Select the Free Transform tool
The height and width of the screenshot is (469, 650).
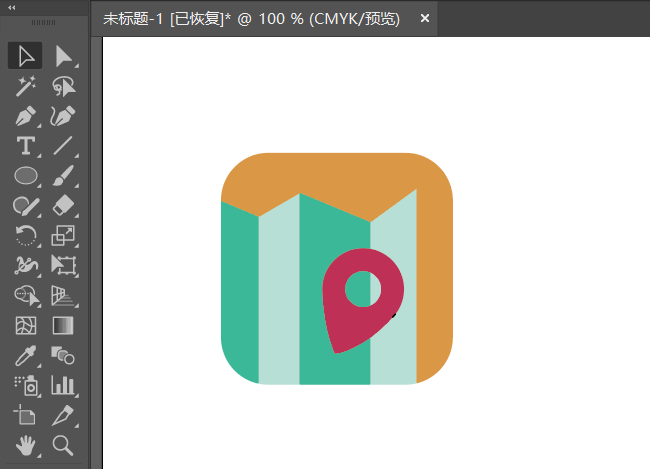point(63,265)
